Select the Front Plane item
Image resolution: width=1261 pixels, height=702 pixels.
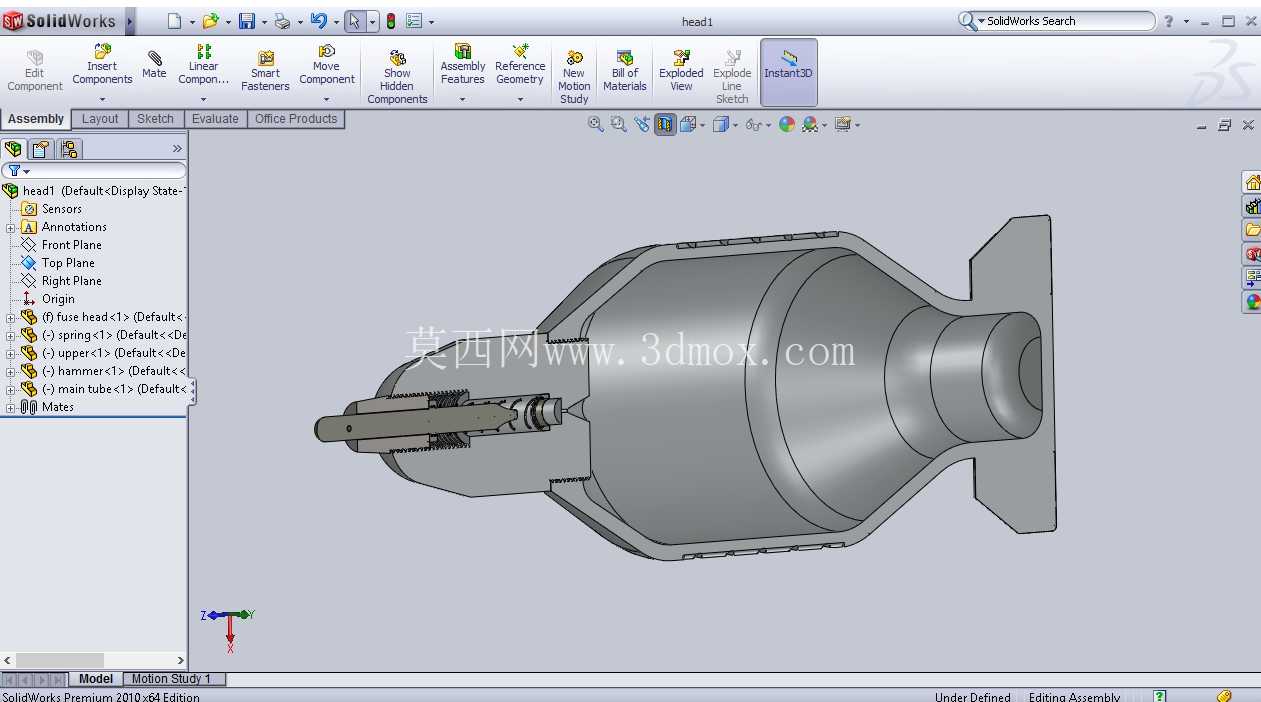pyautogui.click(x=71, y=245)
